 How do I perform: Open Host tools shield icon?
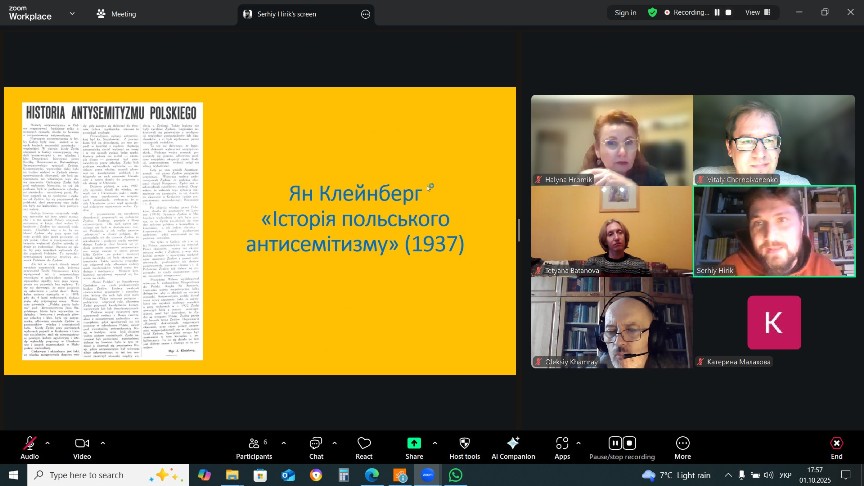coord(464,444)
